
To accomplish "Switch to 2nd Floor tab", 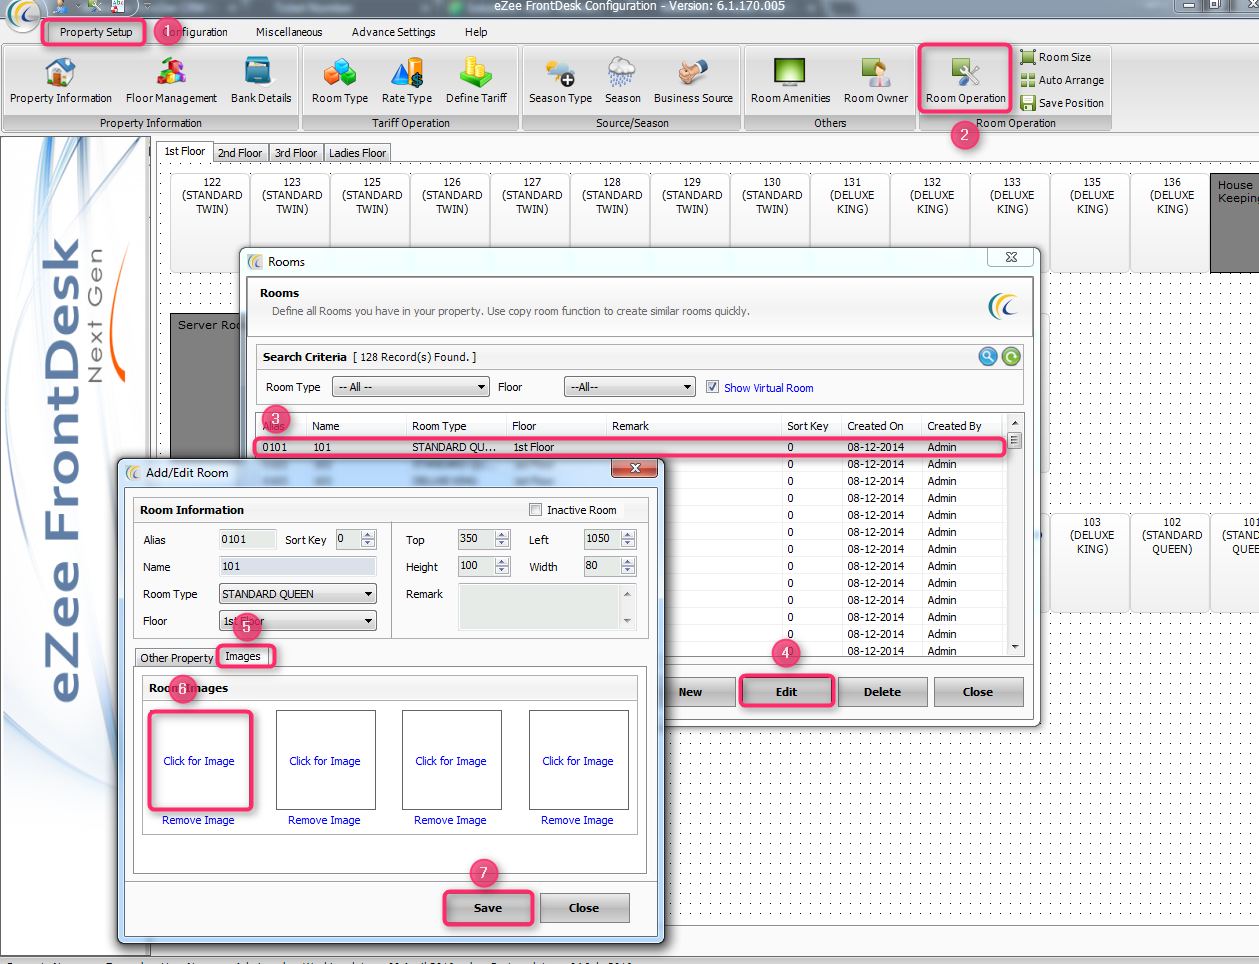I will point(240,153).
